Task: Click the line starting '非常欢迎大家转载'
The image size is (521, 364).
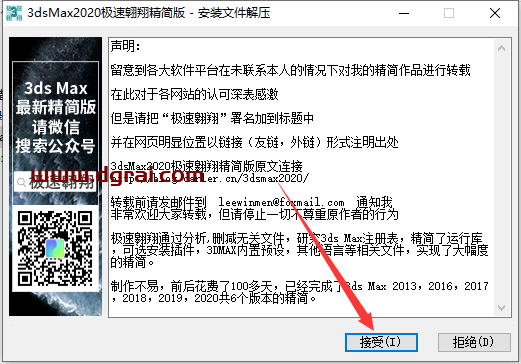Action: pyautogui.click(x=255, y=214)
